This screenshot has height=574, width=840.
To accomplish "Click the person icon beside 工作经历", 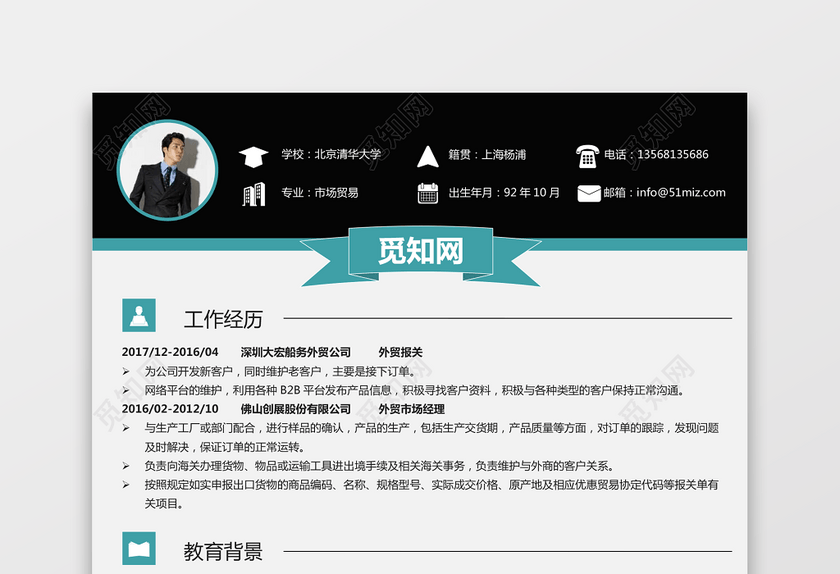I will tap(139, 315).
